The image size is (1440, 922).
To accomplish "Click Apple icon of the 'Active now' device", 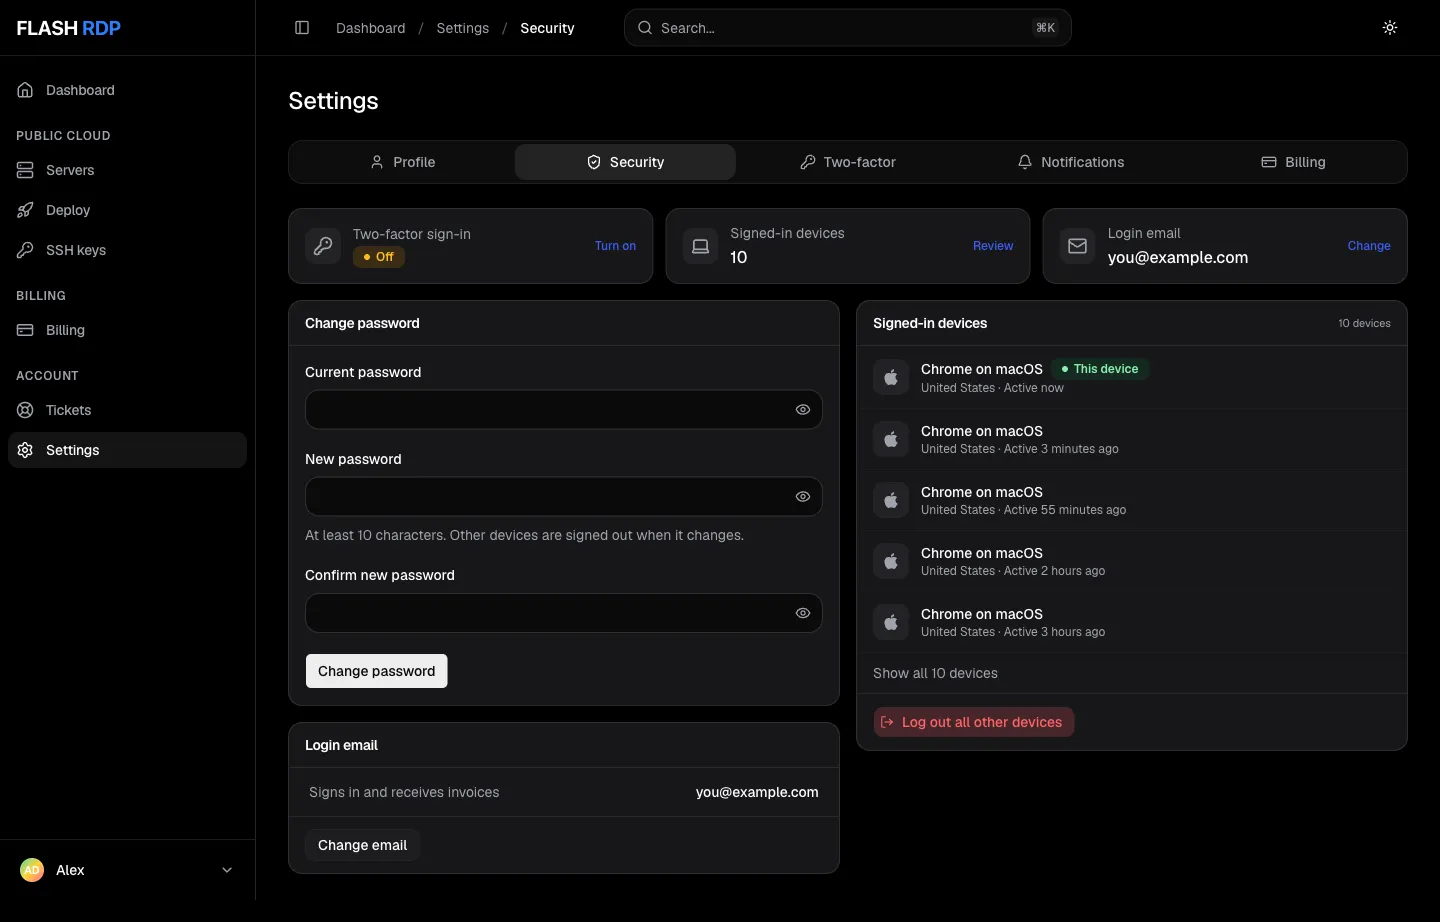I will [x=891, y=377].
